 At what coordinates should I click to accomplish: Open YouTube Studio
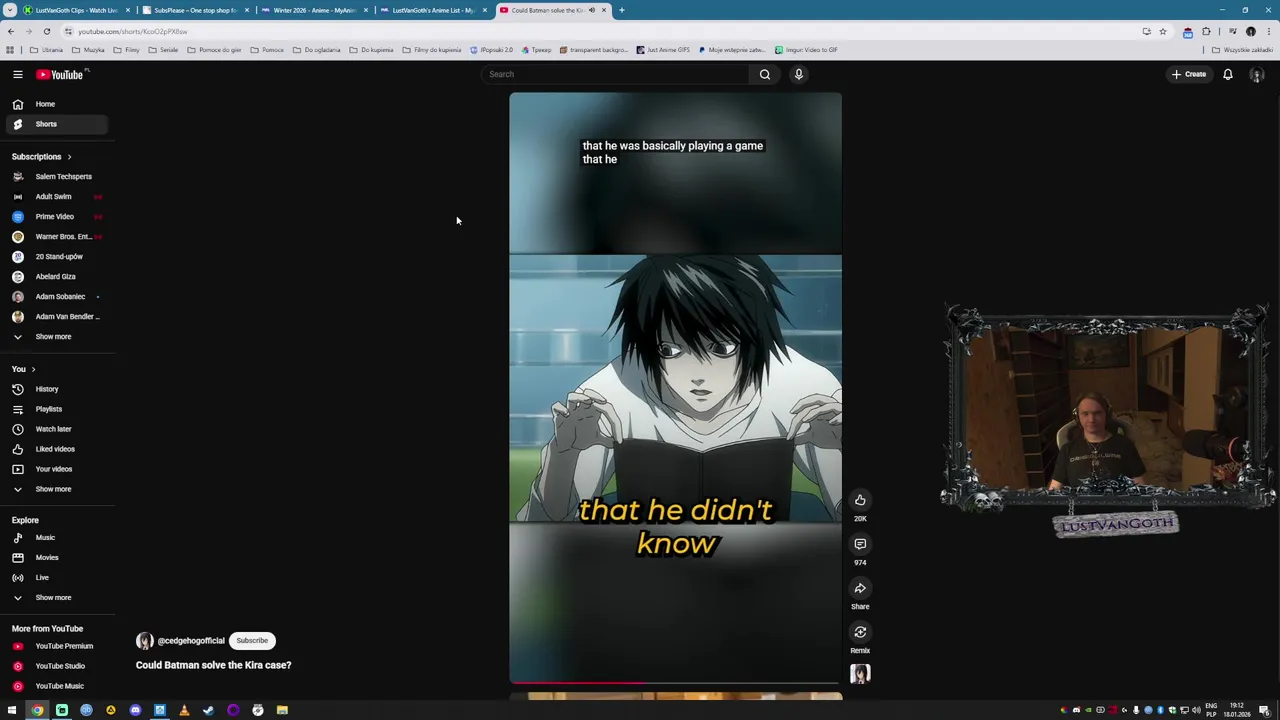(x=56, y=666)
